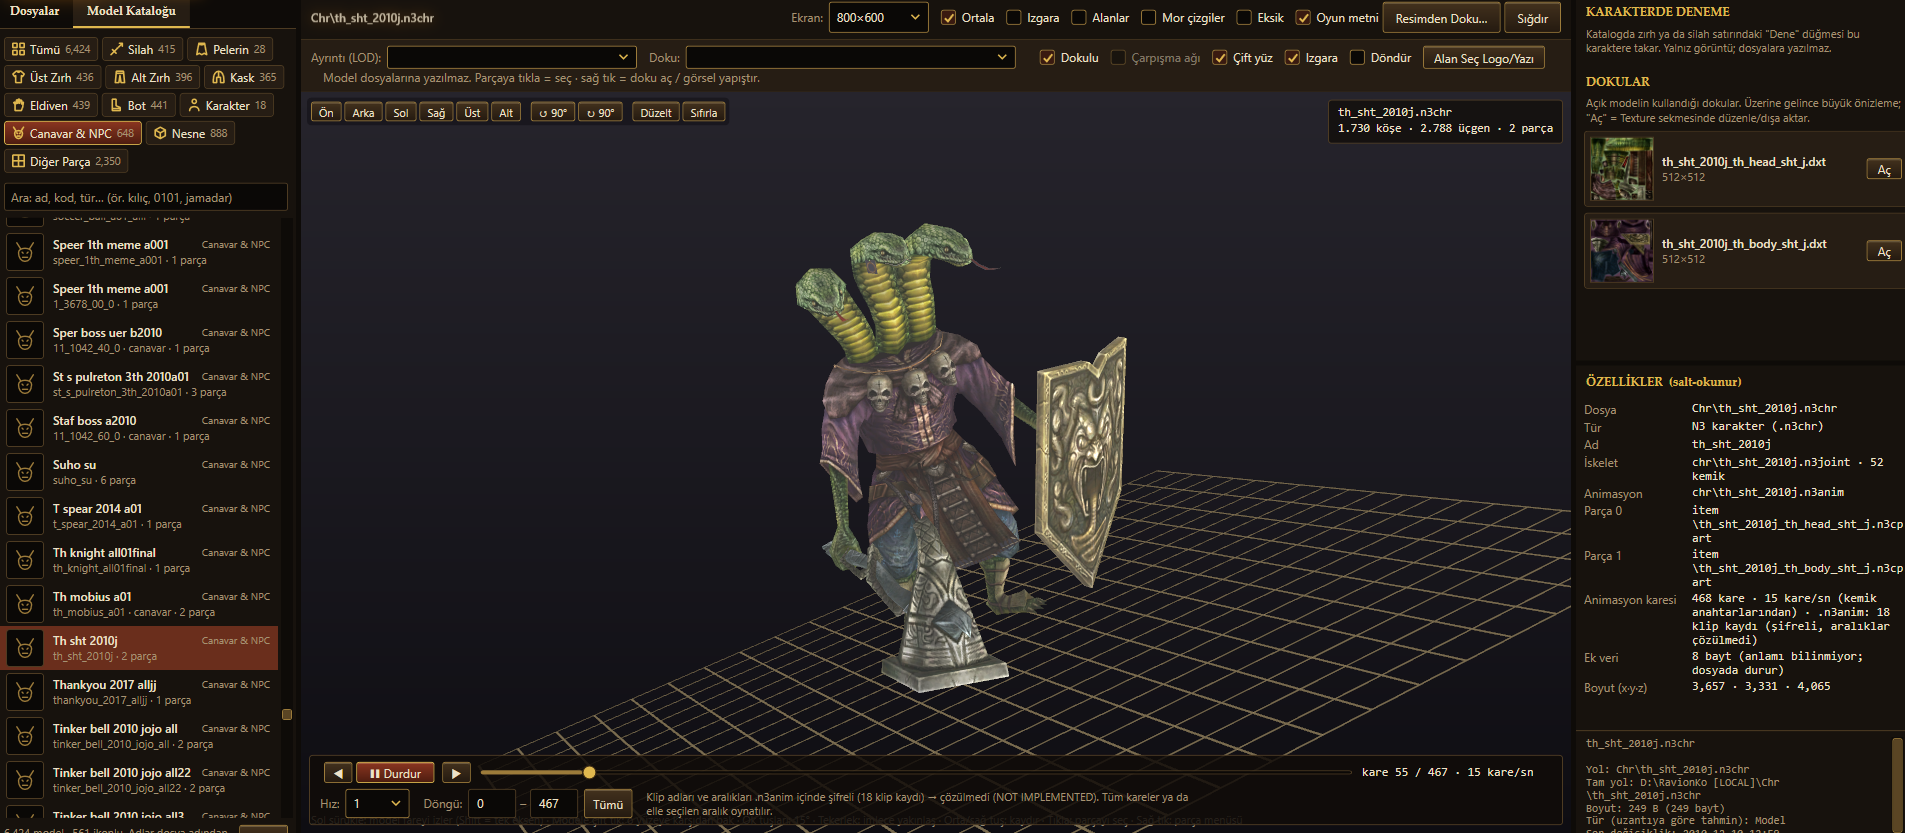
Task: Switch to the Dosyalar tab
Action: pyautogui.click(x=35, y=11)
